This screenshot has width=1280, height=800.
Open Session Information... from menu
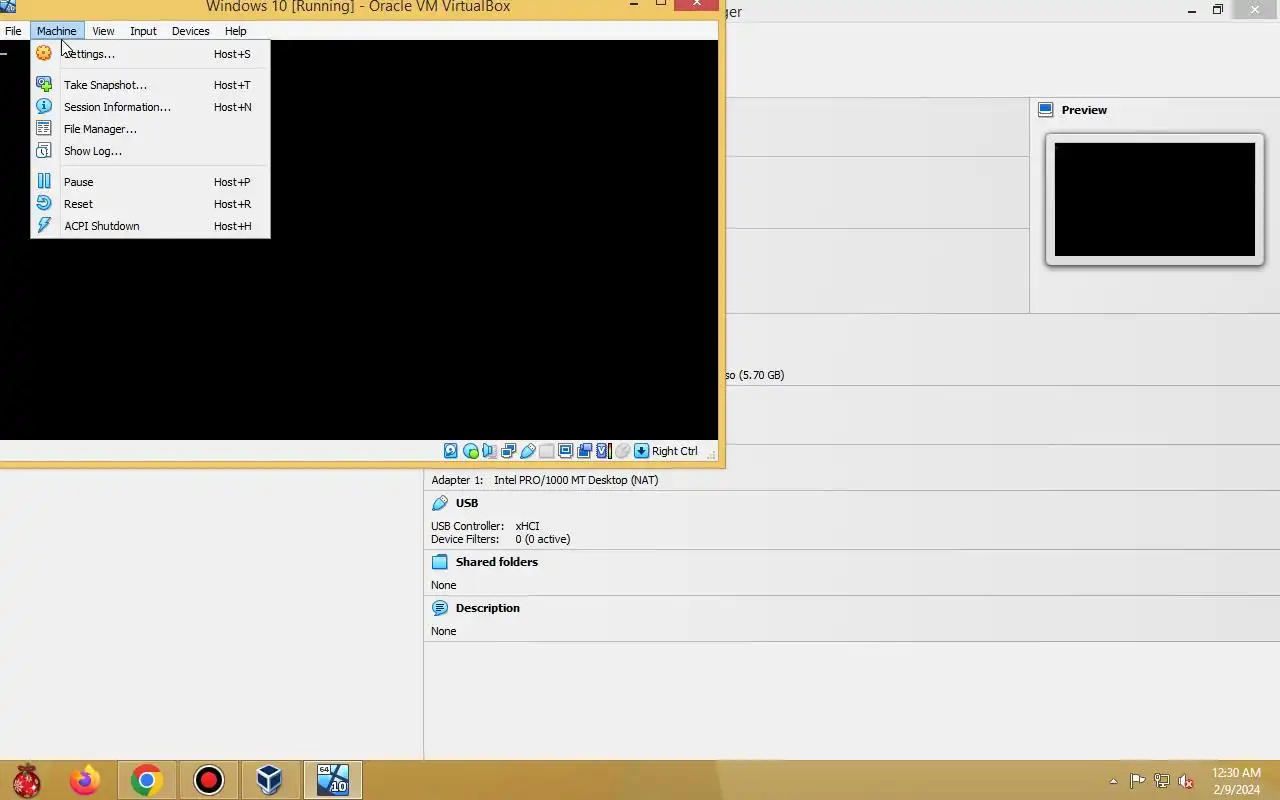[150, 107]
